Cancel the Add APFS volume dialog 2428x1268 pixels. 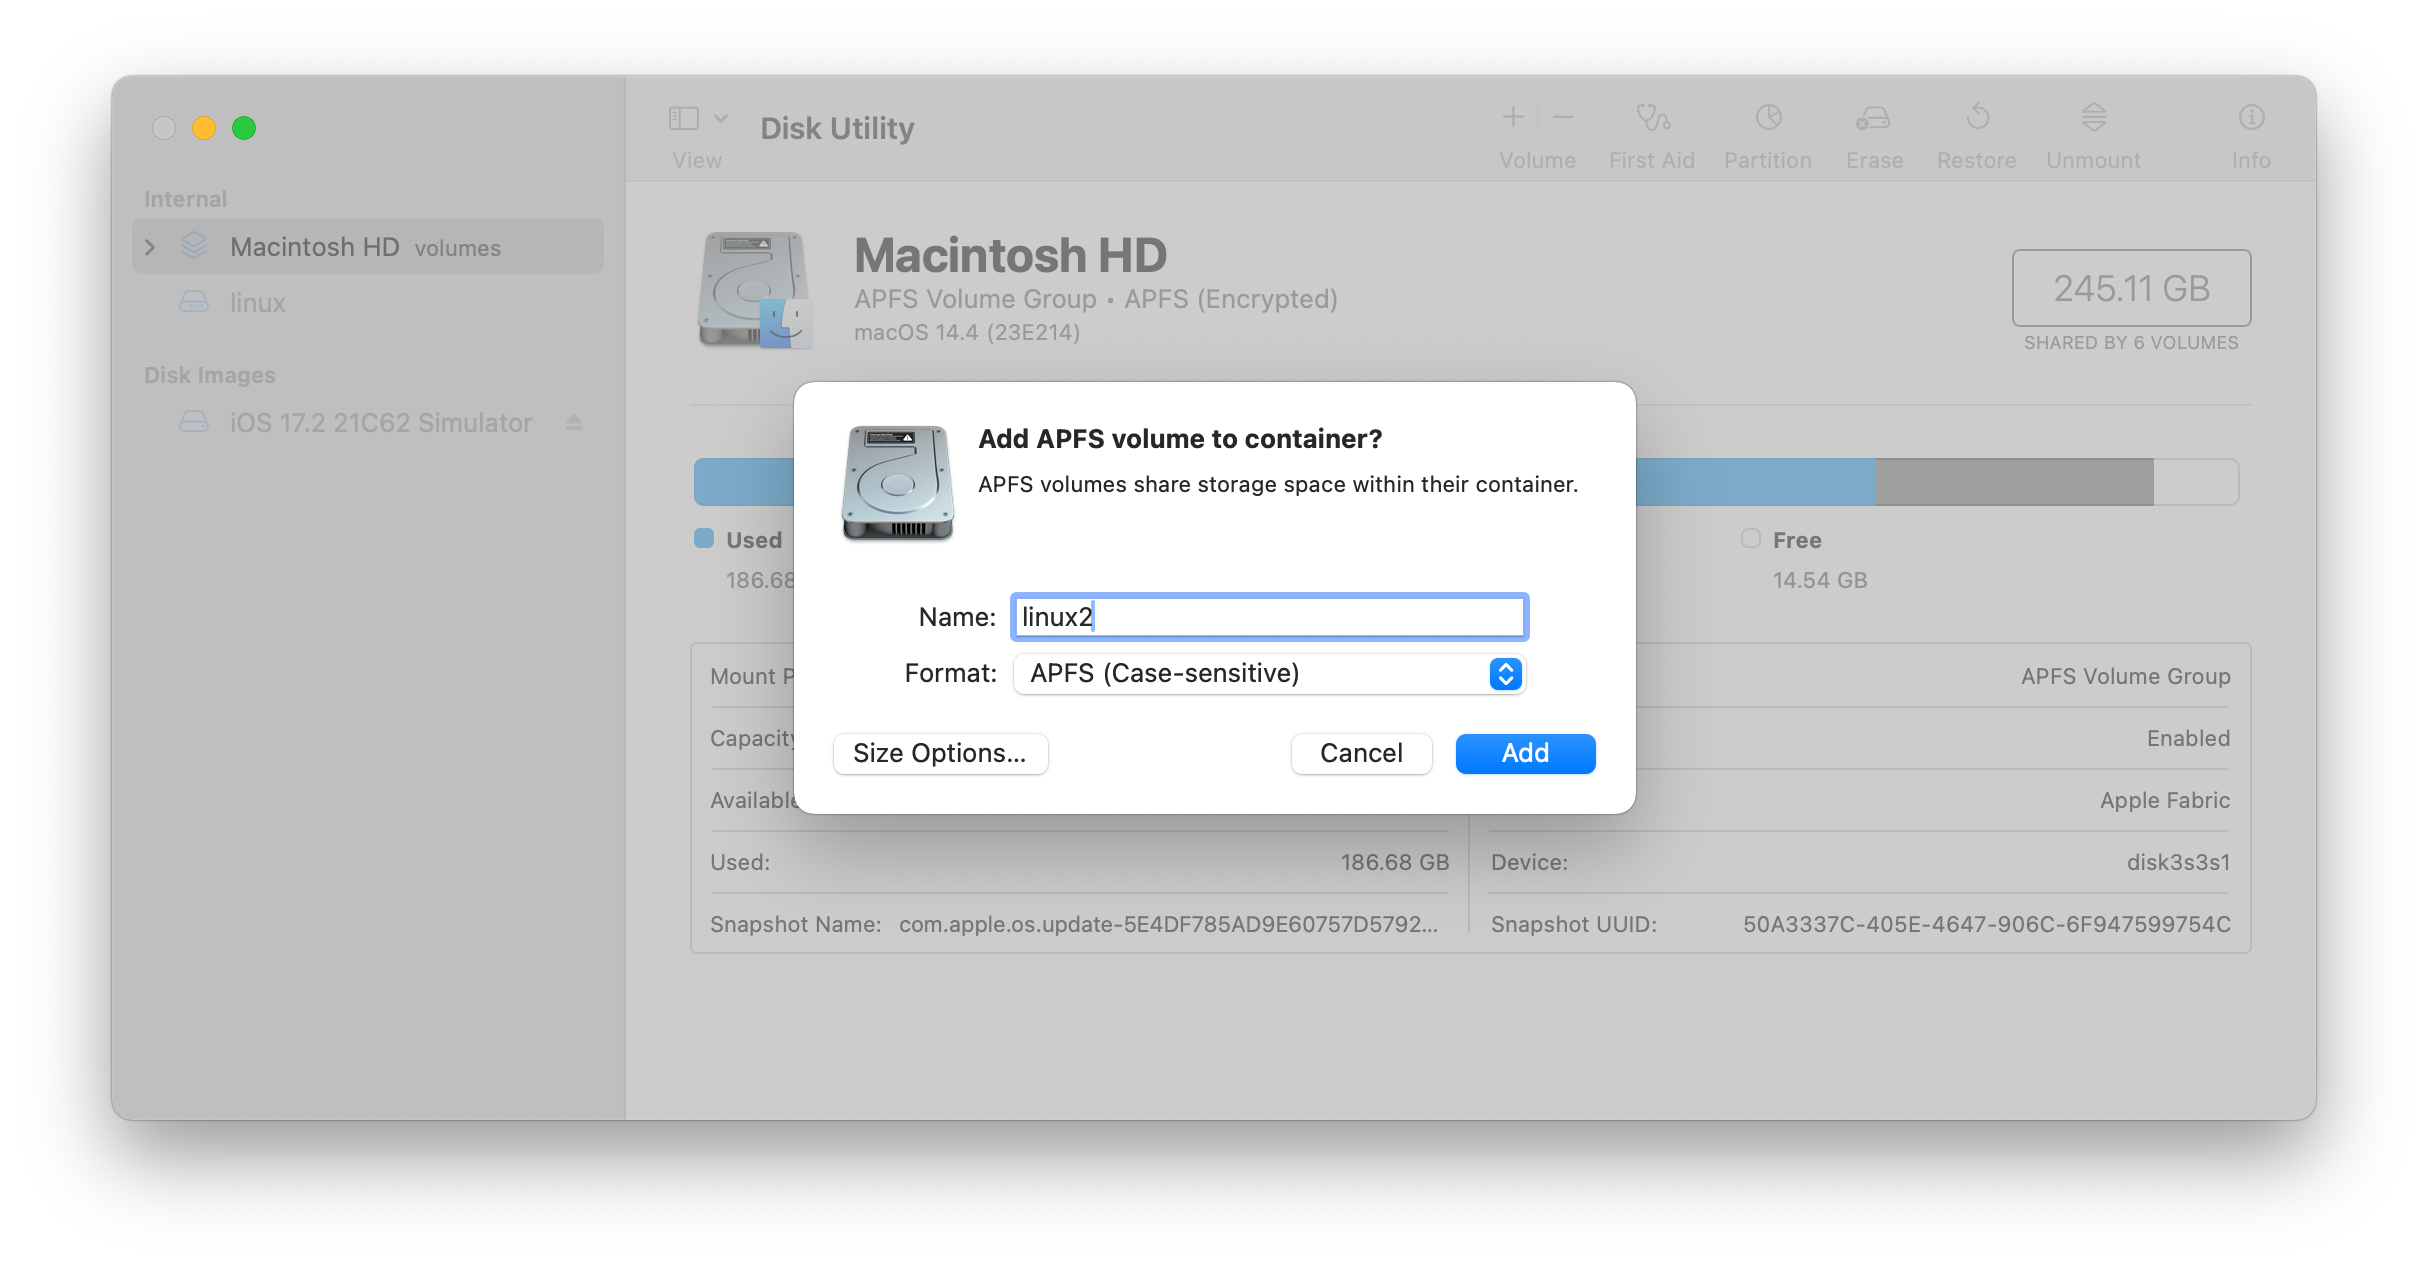1361,753
